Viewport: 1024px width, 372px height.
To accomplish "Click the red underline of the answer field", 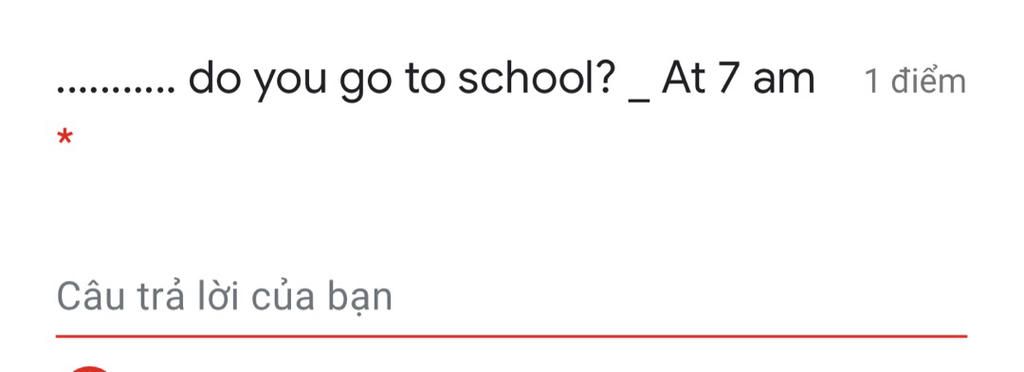I will click(x=511, y=336).
